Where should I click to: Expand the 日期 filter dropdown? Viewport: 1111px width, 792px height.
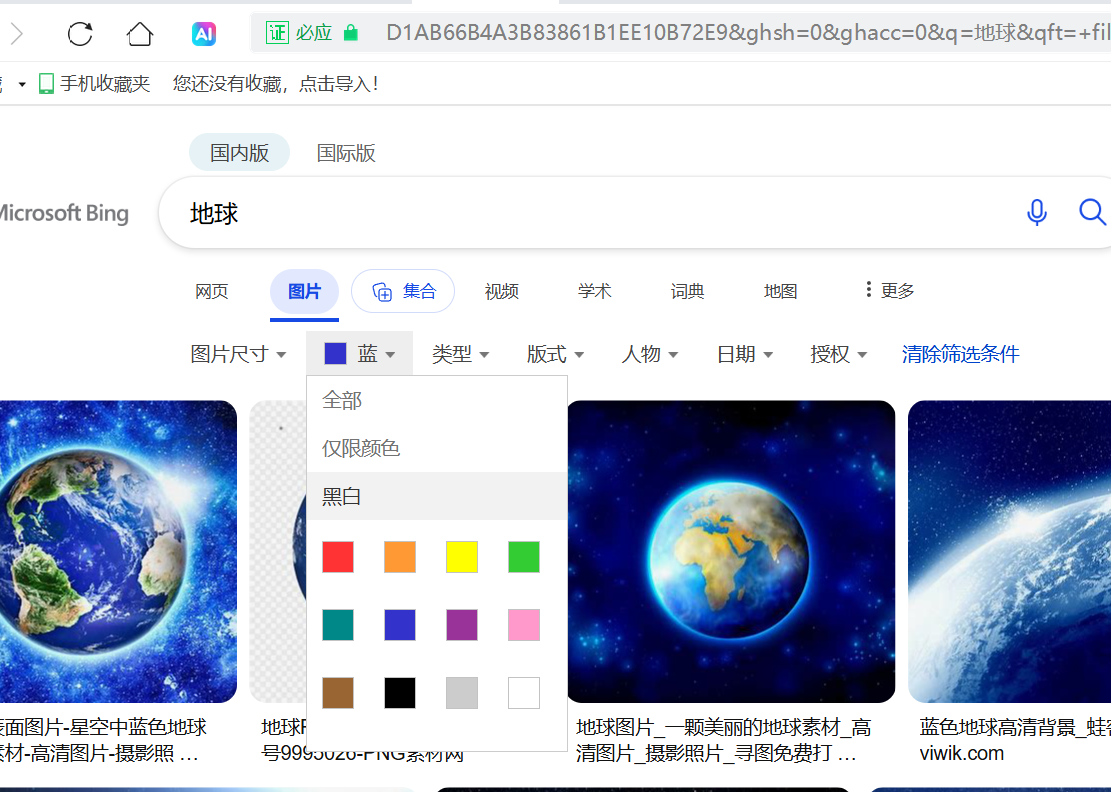click(745, 353)
